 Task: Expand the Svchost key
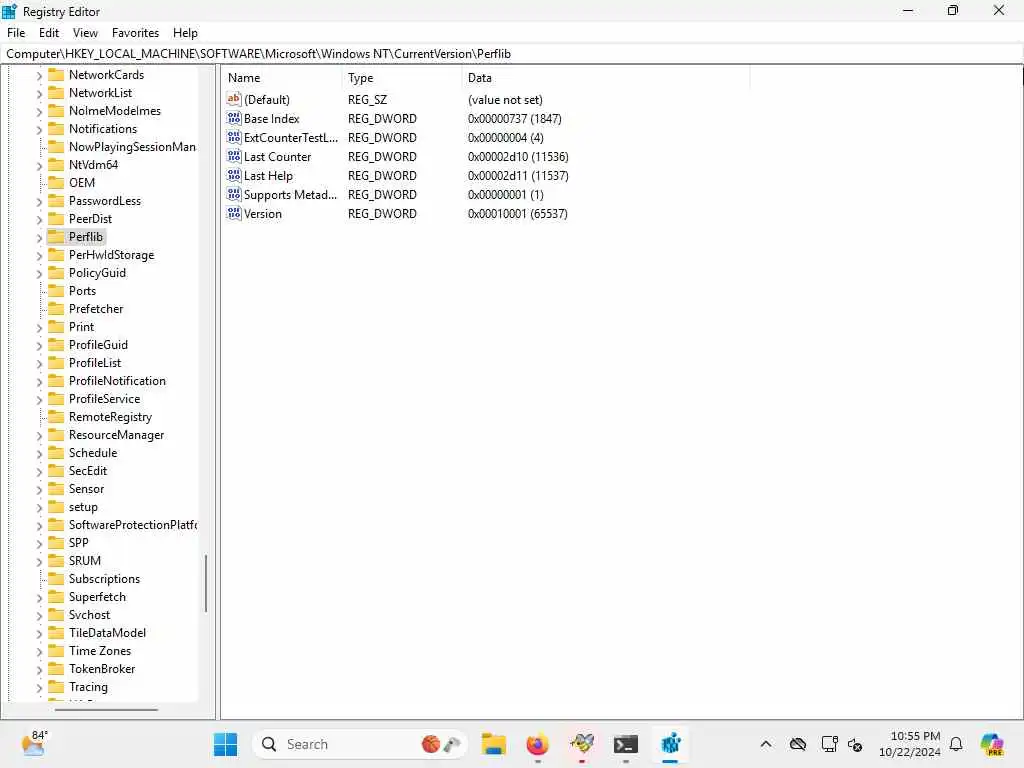point(39,616)
